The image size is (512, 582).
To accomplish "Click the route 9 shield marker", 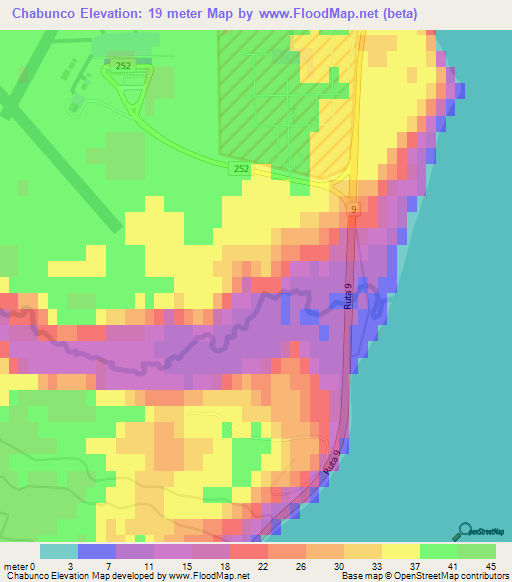I will 353,209.
